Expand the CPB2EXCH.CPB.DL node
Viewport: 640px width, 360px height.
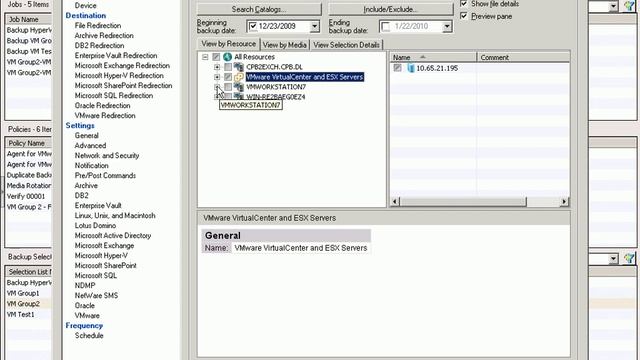217,67
